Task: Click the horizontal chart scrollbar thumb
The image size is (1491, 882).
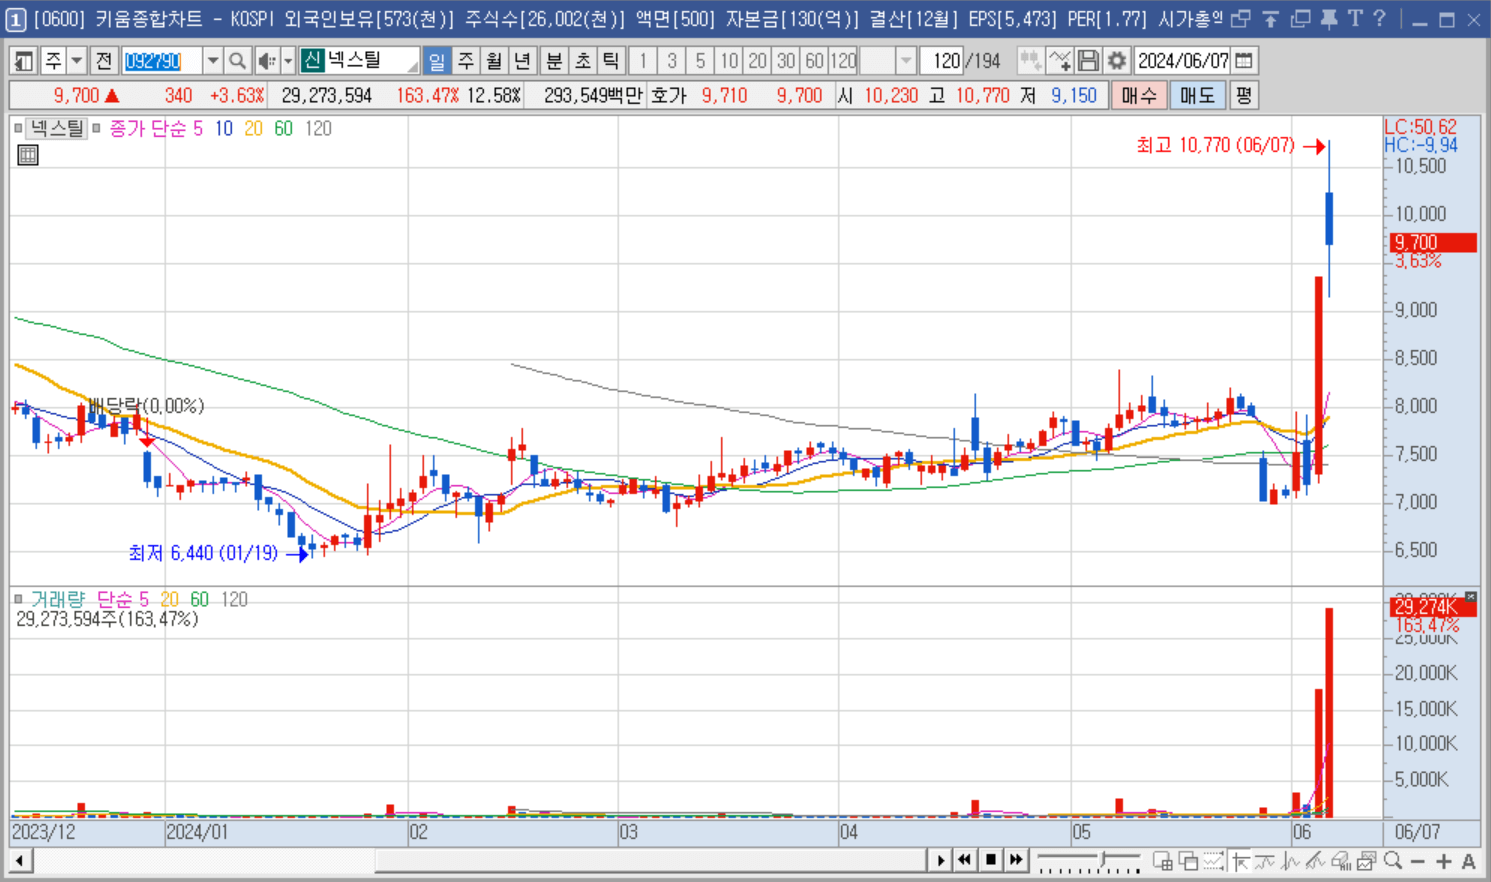Action: 652,860
